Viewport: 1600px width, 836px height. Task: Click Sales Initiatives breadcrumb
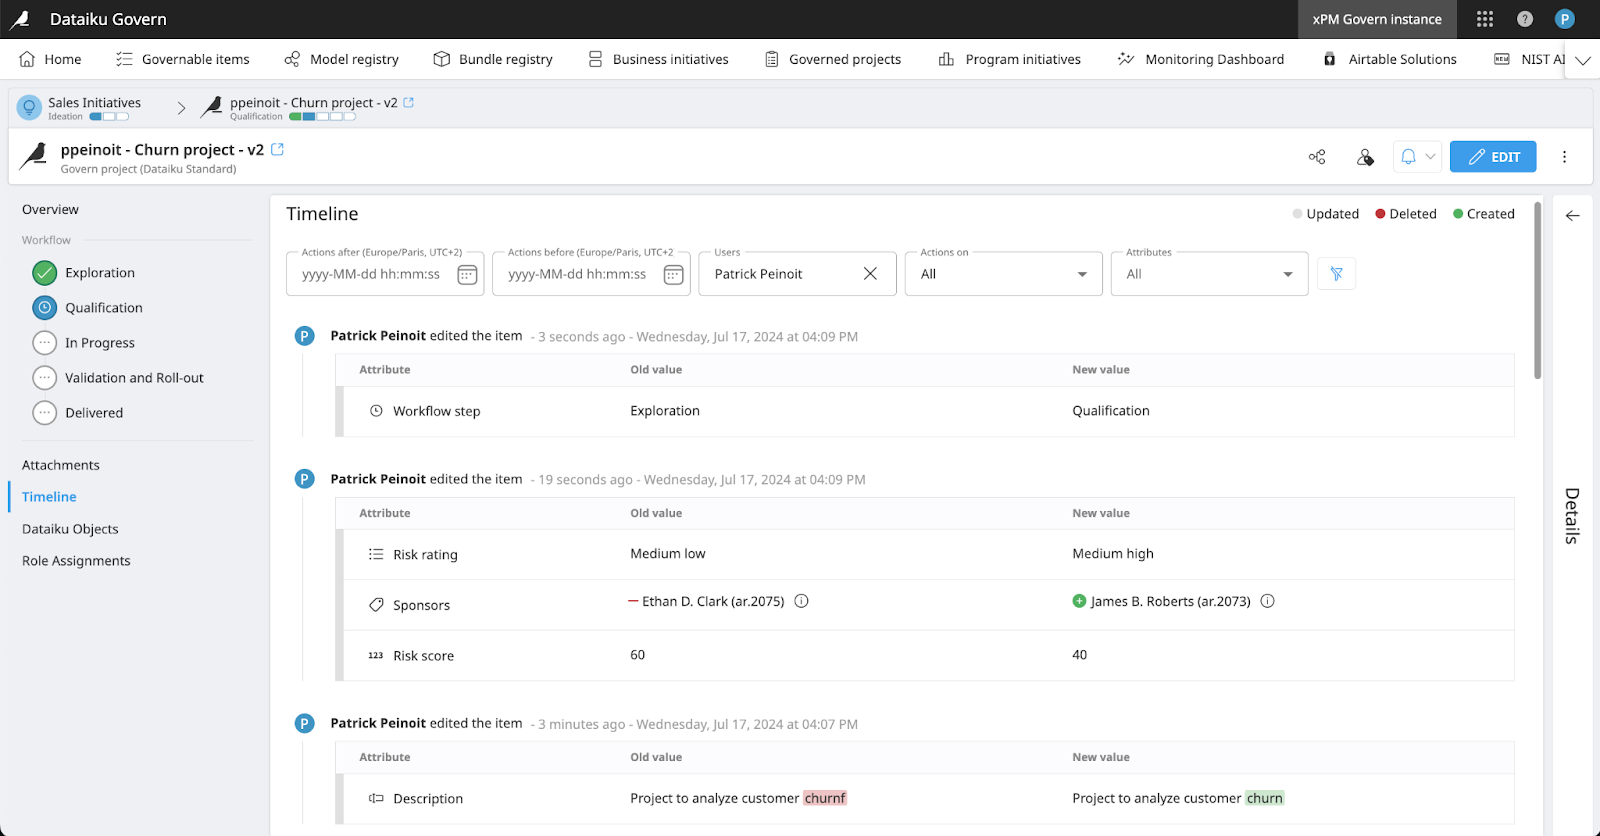click(94, 102)
